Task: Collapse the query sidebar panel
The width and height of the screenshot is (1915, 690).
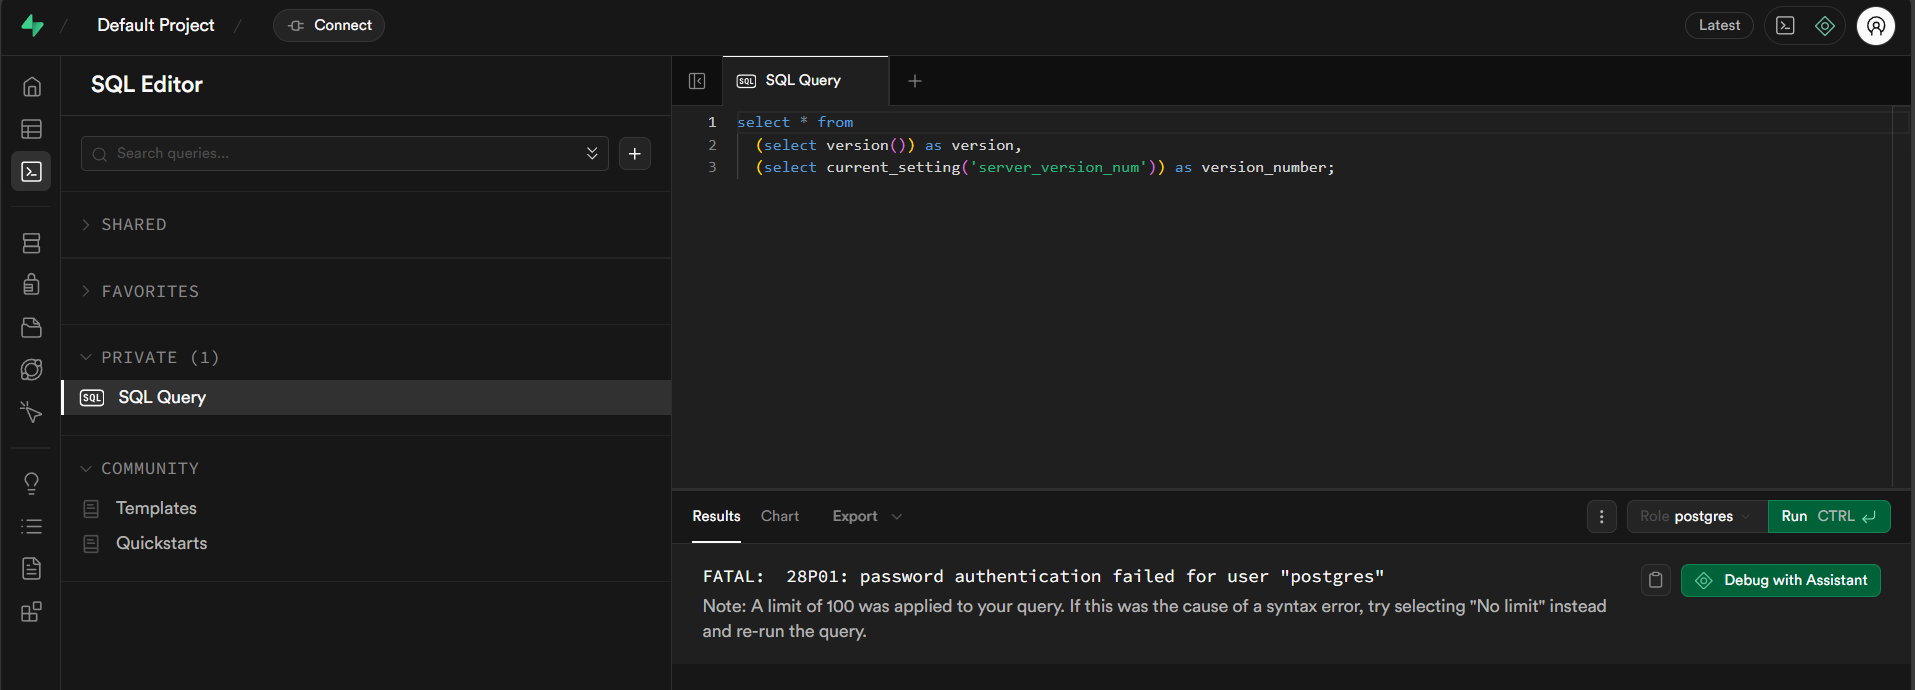Action: (697, 81)
